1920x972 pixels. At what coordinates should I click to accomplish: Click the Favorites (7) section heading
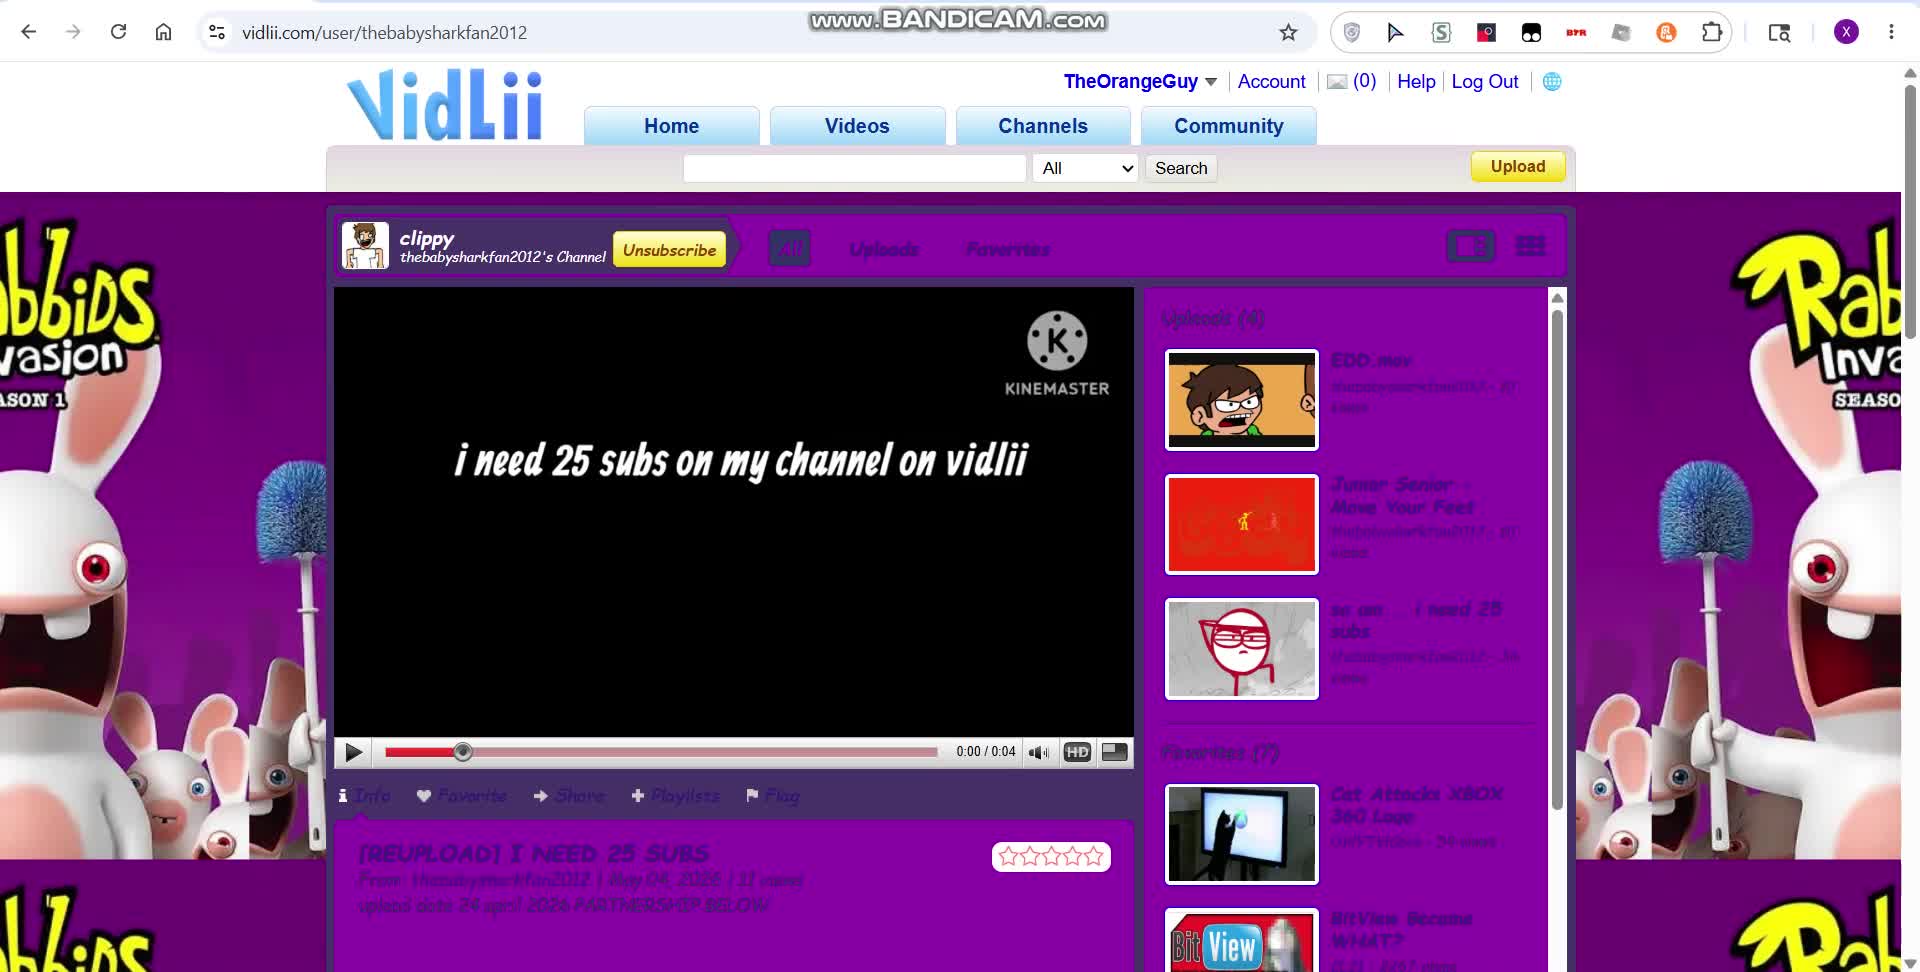pyautogui.click(x=1219, y=752)
